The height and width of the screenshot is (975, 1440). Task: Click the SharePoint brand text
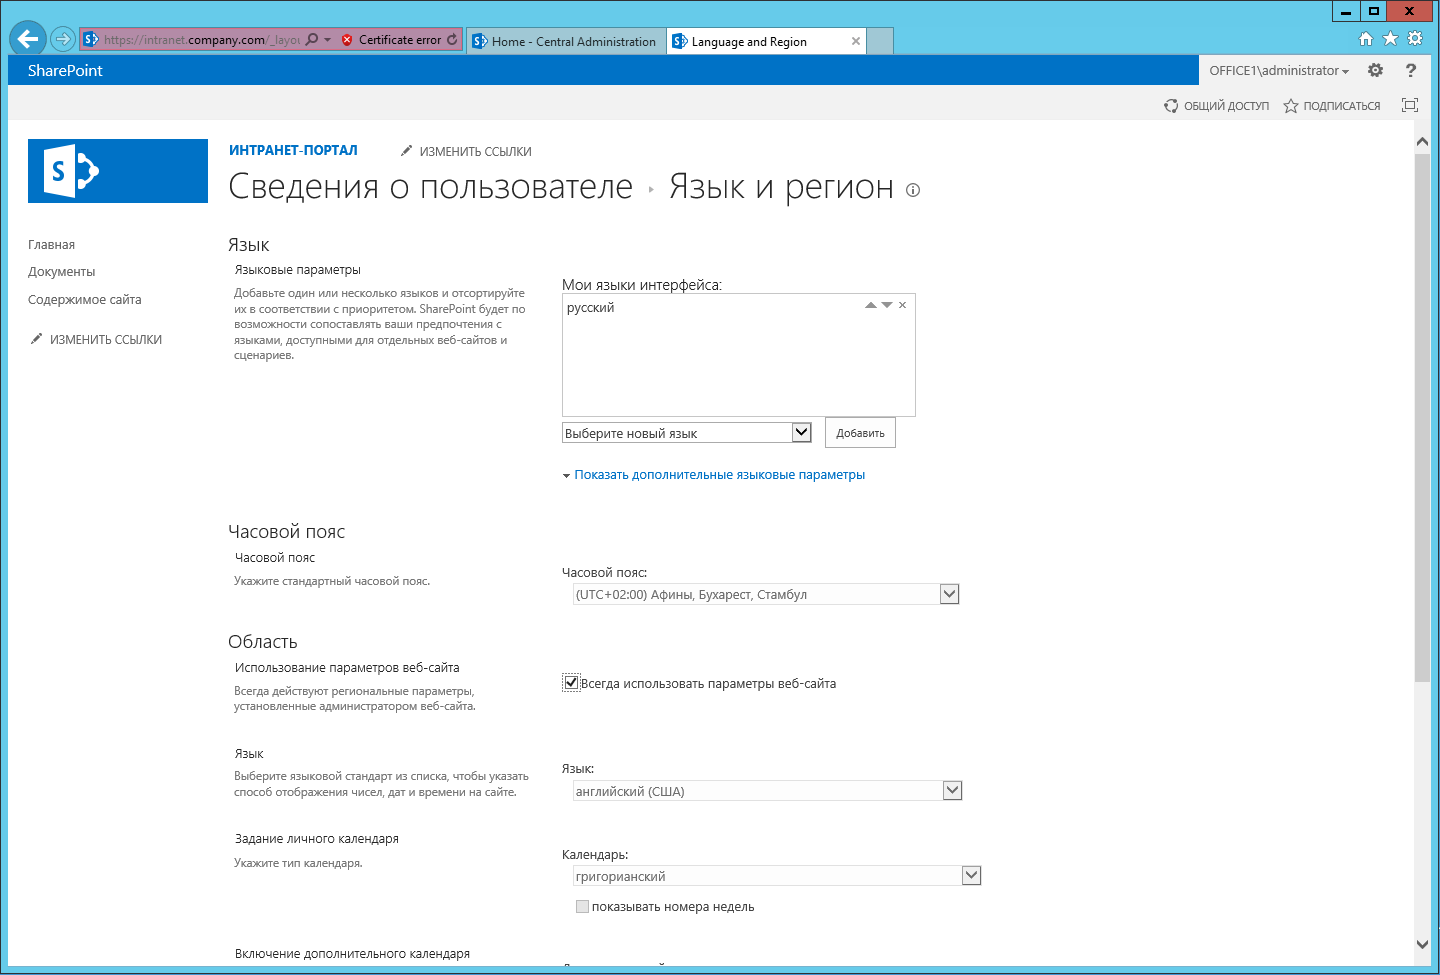click(x=65, y=70)
